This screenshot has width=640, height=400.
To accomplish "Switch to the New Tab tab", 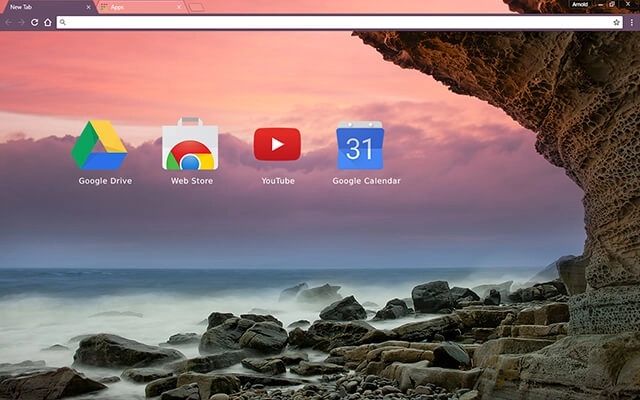I will click(48, 7).
